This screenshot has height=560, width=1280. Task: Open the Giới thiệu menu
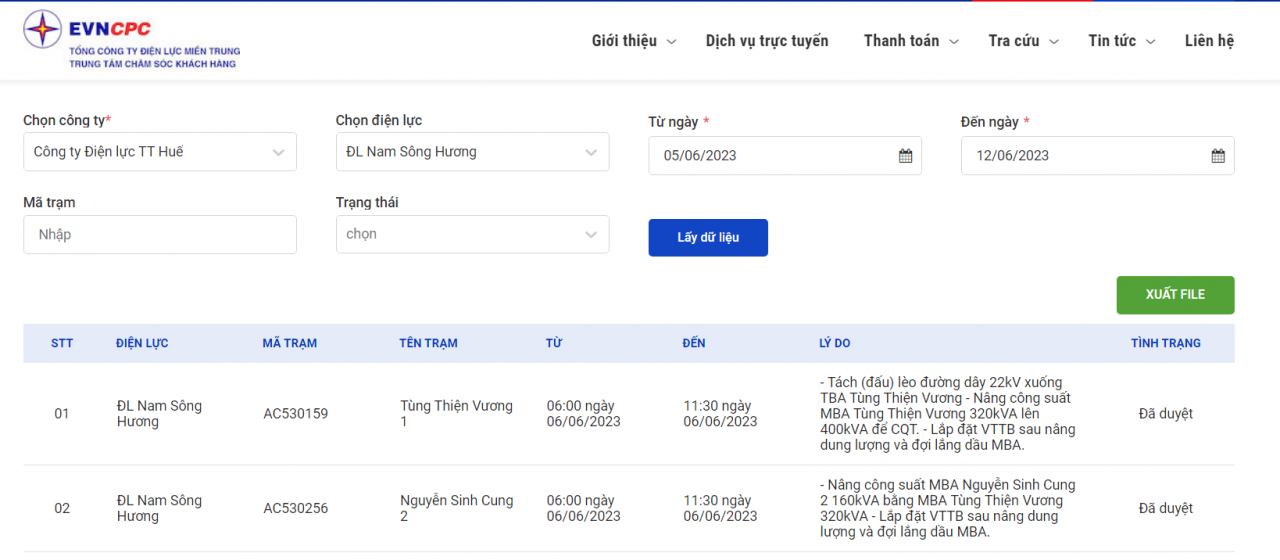pos(624,41)
